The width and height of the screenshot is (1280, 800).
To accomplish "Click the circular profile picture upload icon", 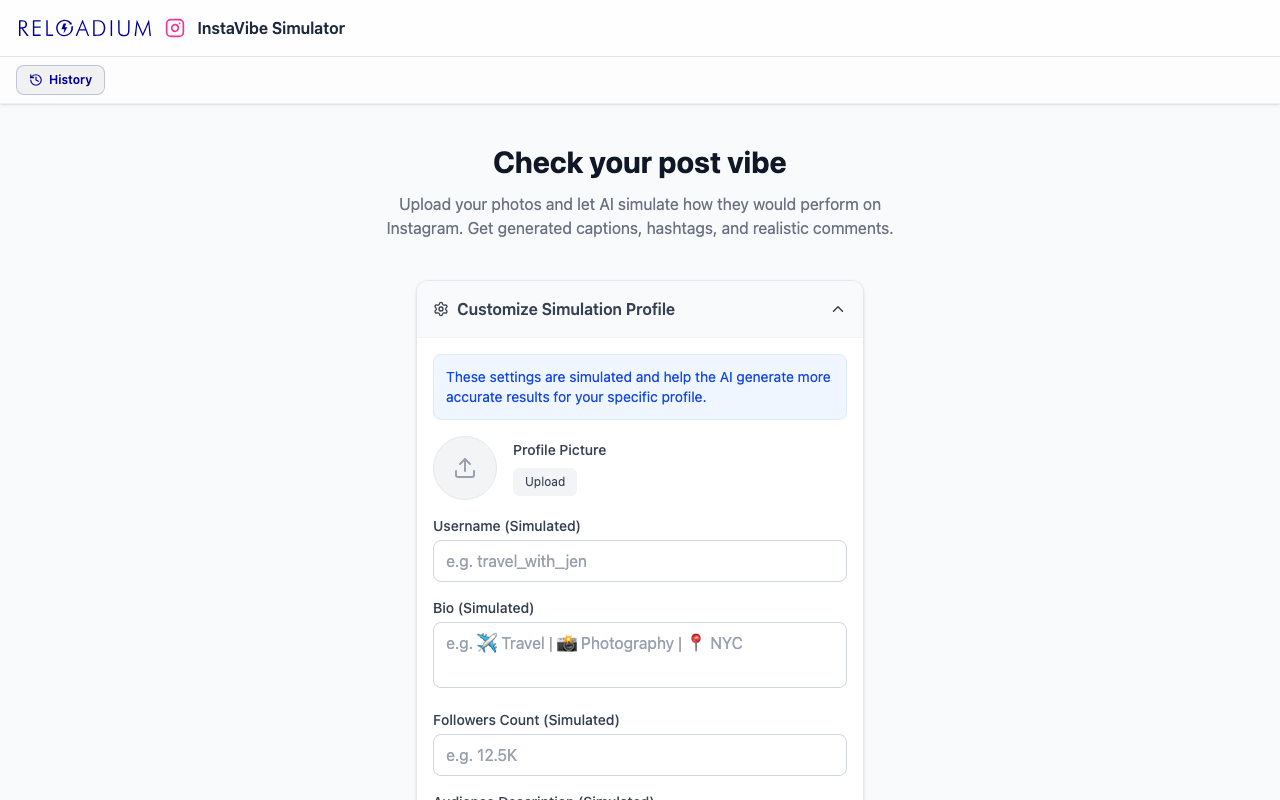I will coord(465,468).
